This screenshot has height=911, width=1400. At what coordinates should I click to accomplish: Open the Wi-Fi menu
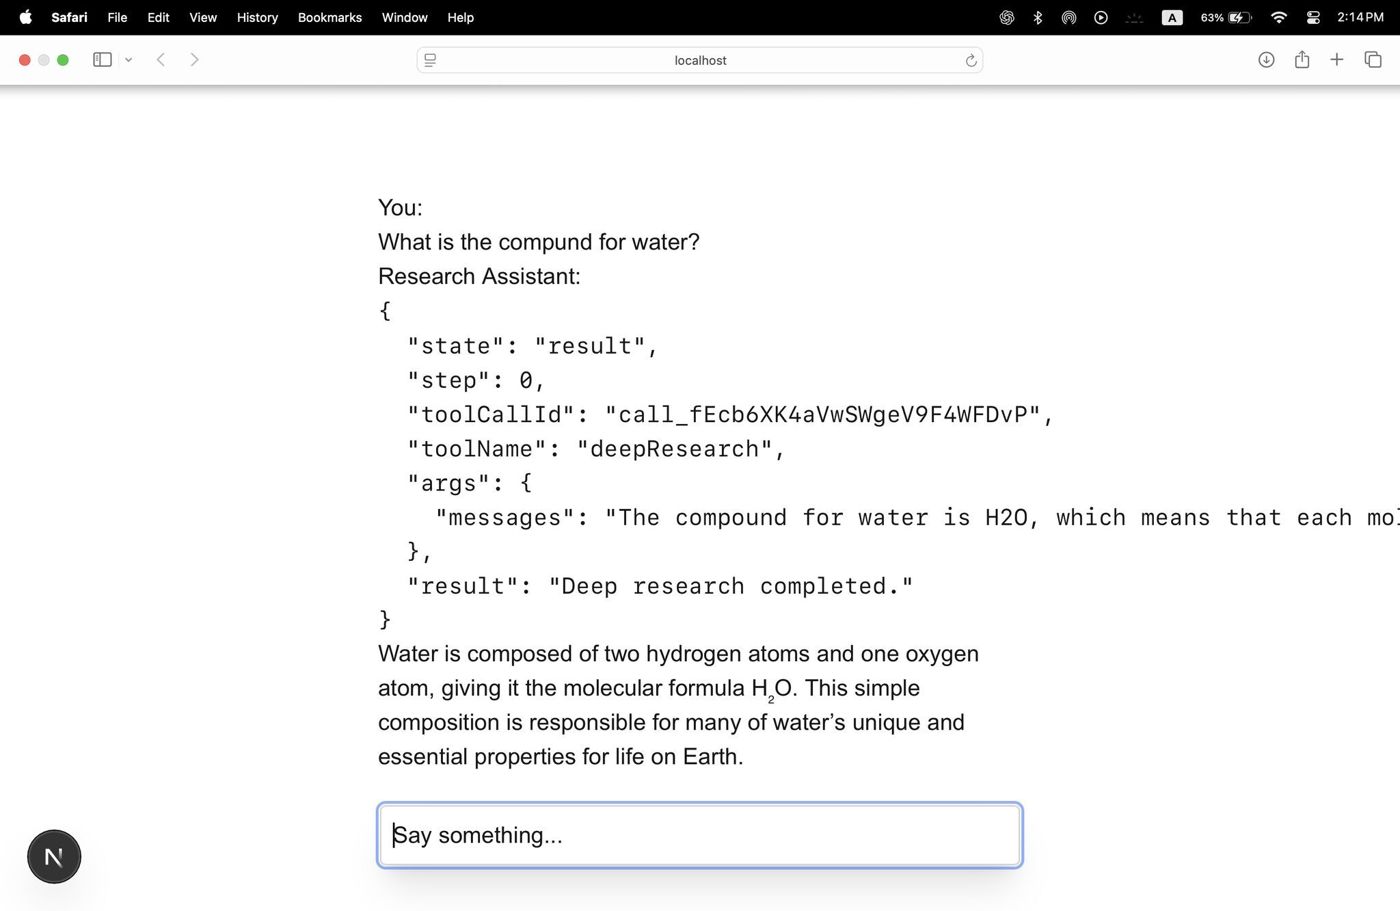1279,17
